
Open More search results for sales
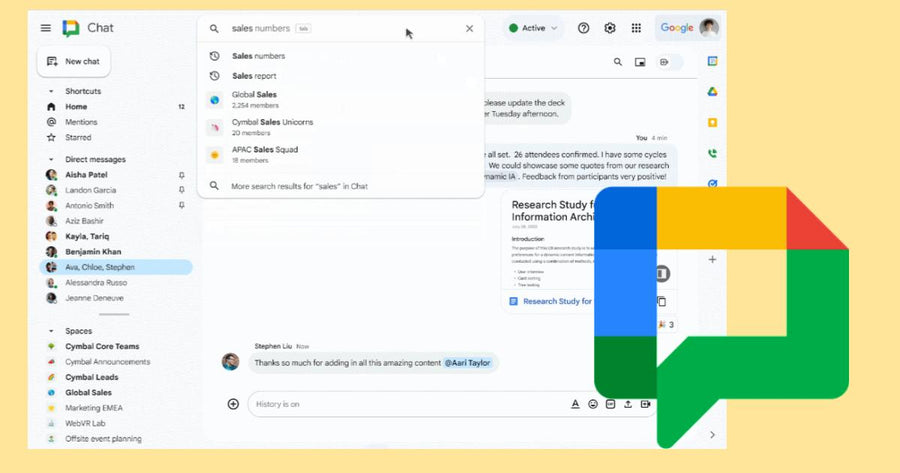341,186
